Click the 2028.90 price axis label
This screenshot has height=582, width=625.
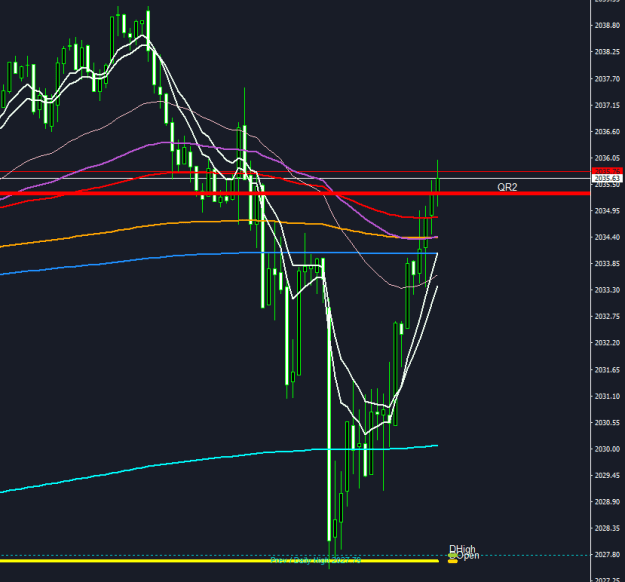[x=607, y=502]
